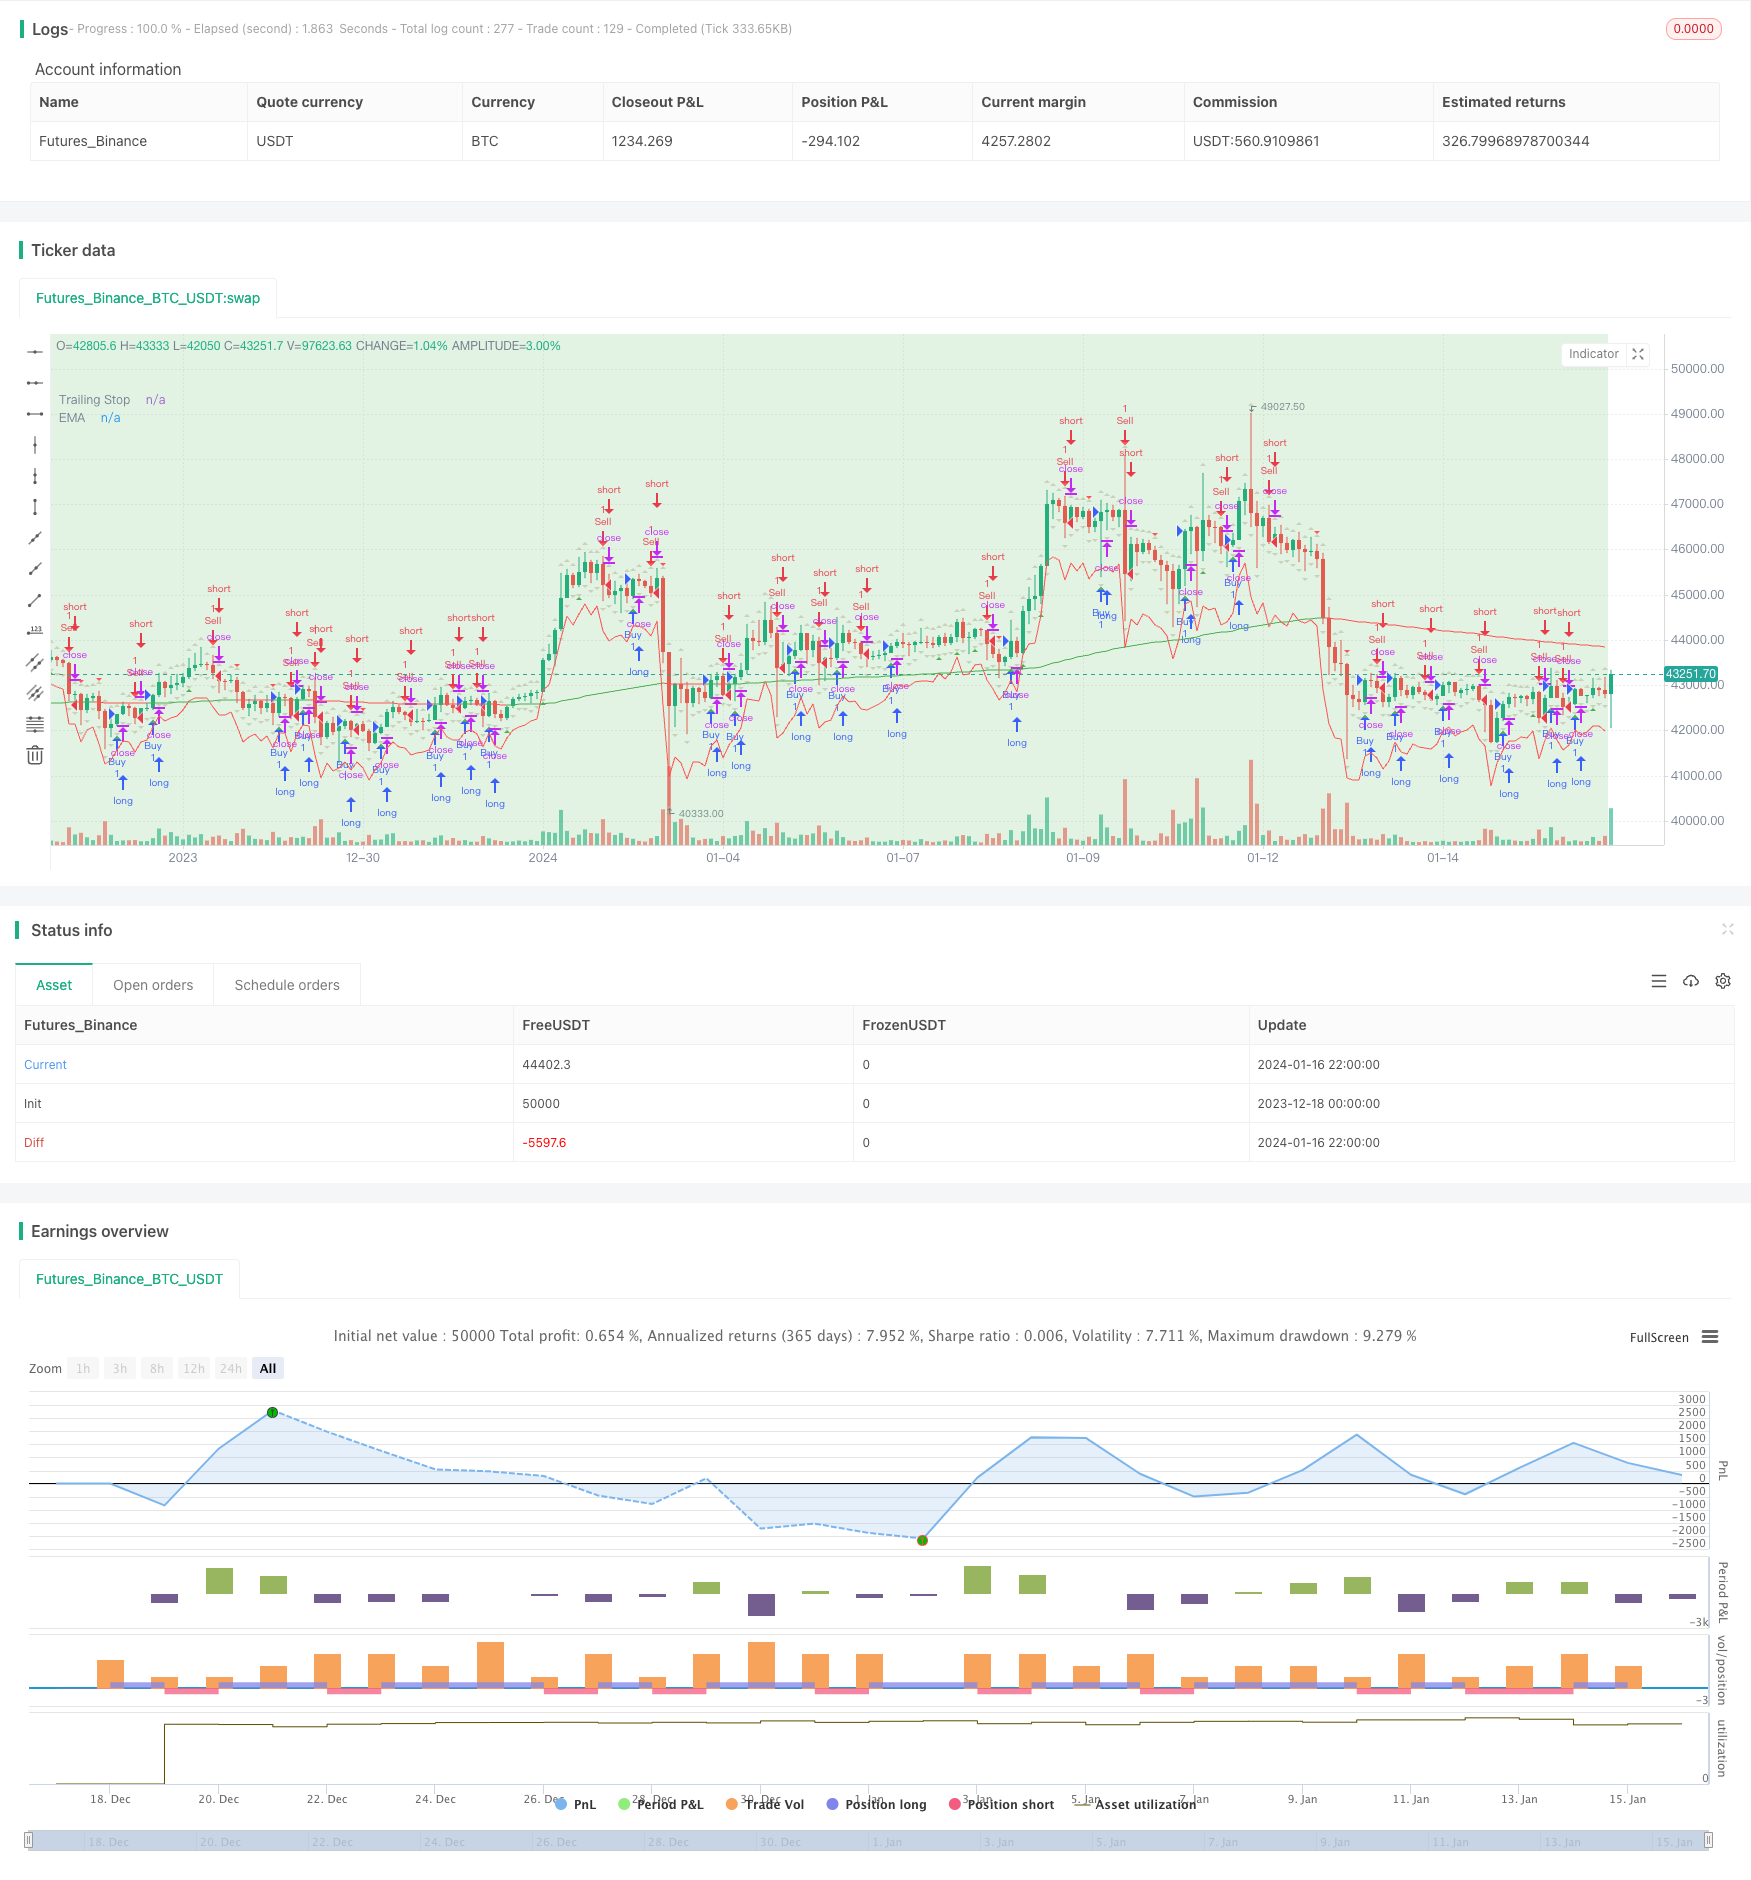
Task: Open the earnings chart hamburger menu
Action: (x=1710, y=1337)
